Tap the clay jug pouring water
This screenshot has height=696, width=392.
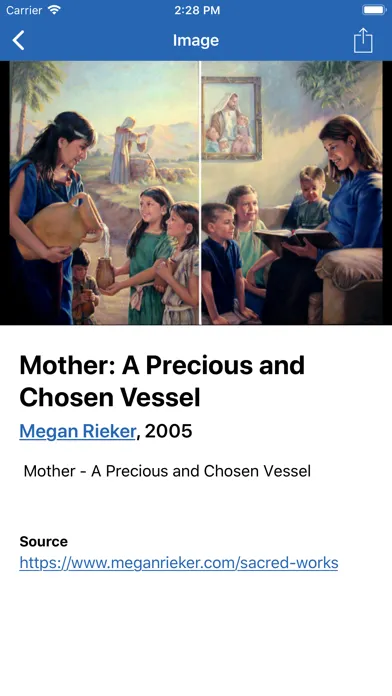coord(62,224)
